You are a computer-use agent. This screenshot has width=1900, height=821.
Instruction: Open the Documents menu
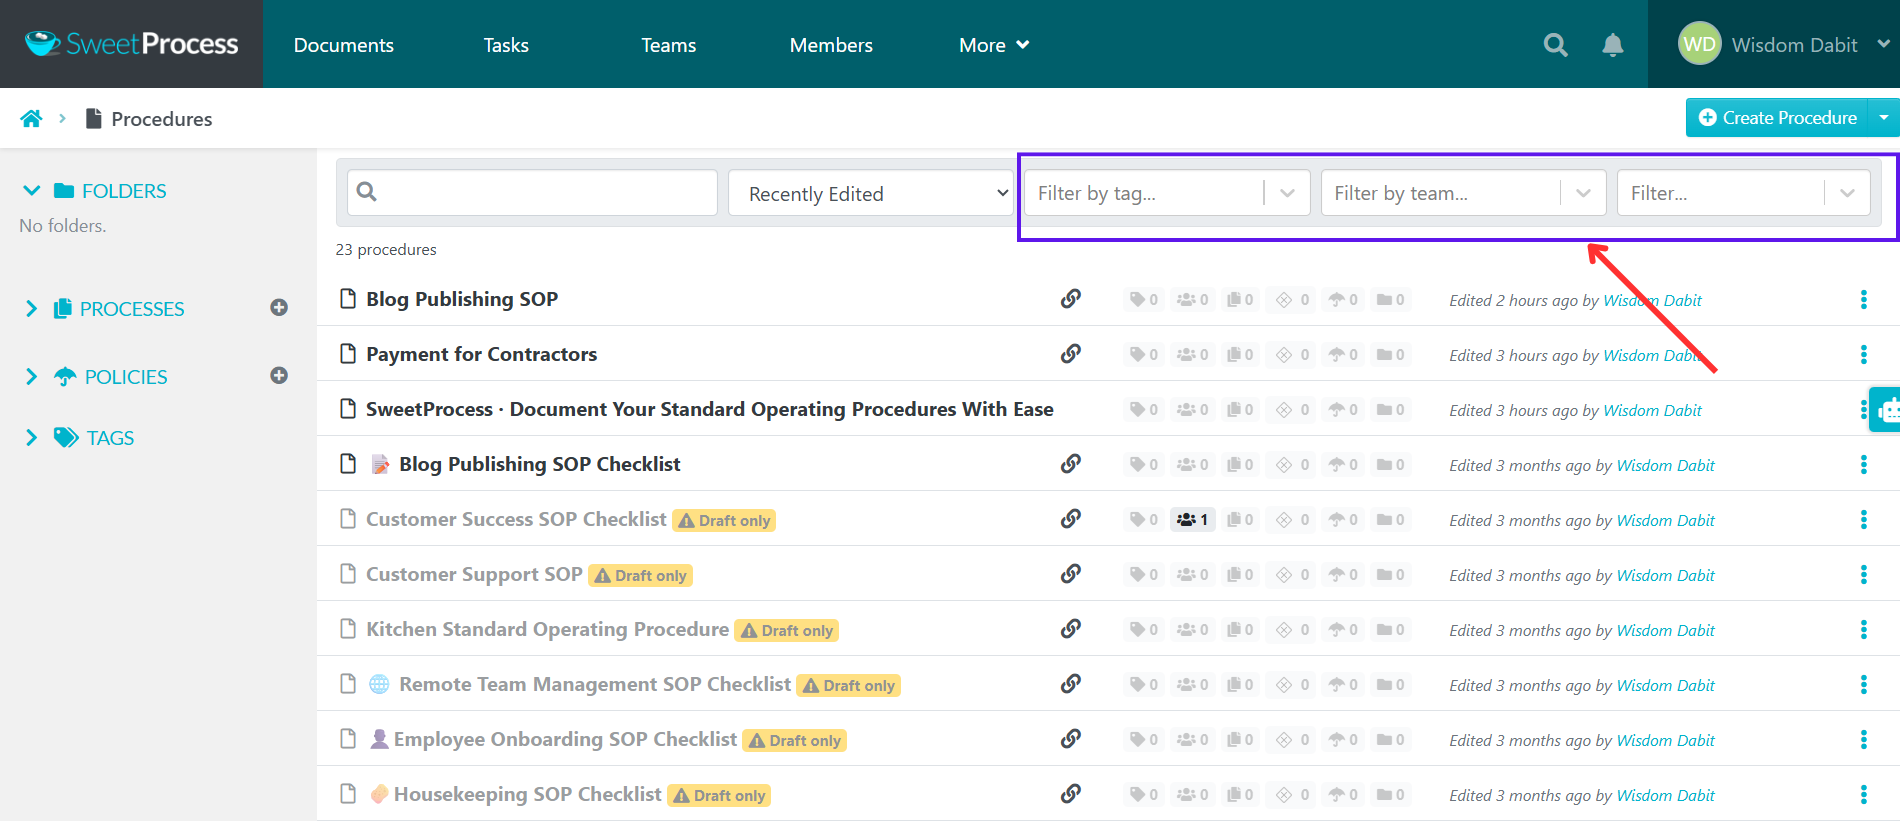(x=343, y=45)
